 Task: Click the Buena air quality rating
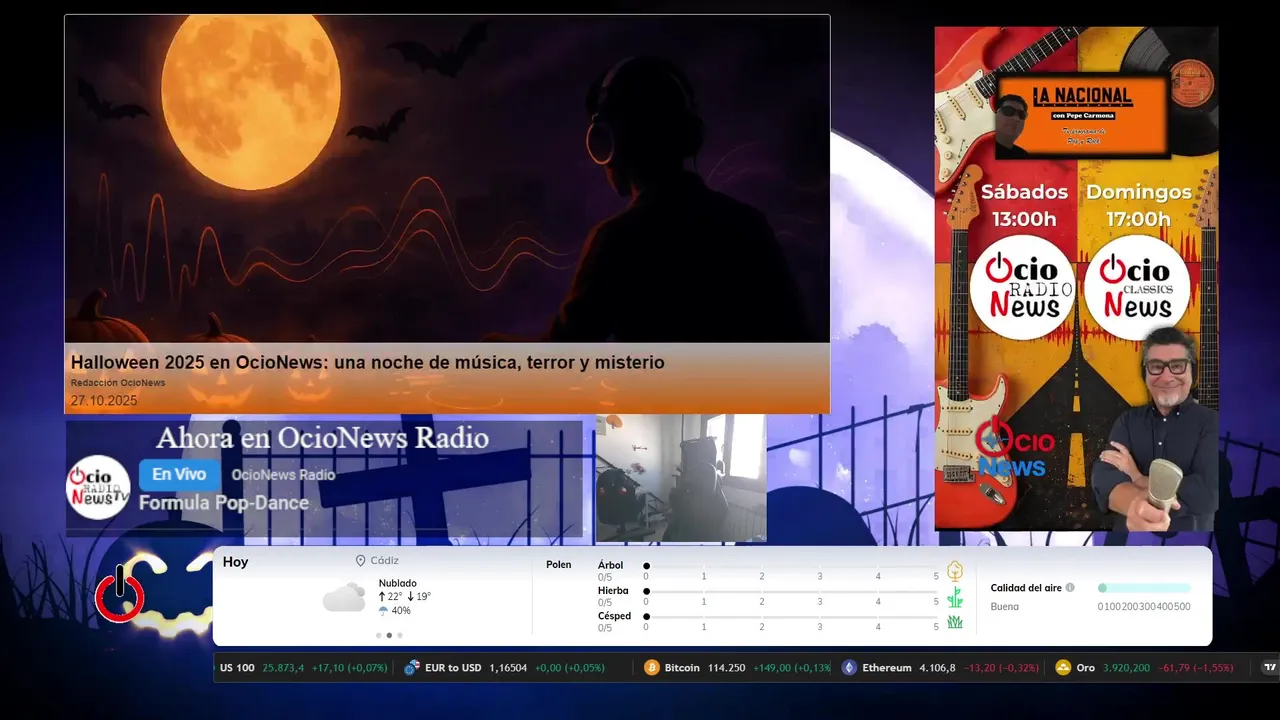coord(1005,607)
